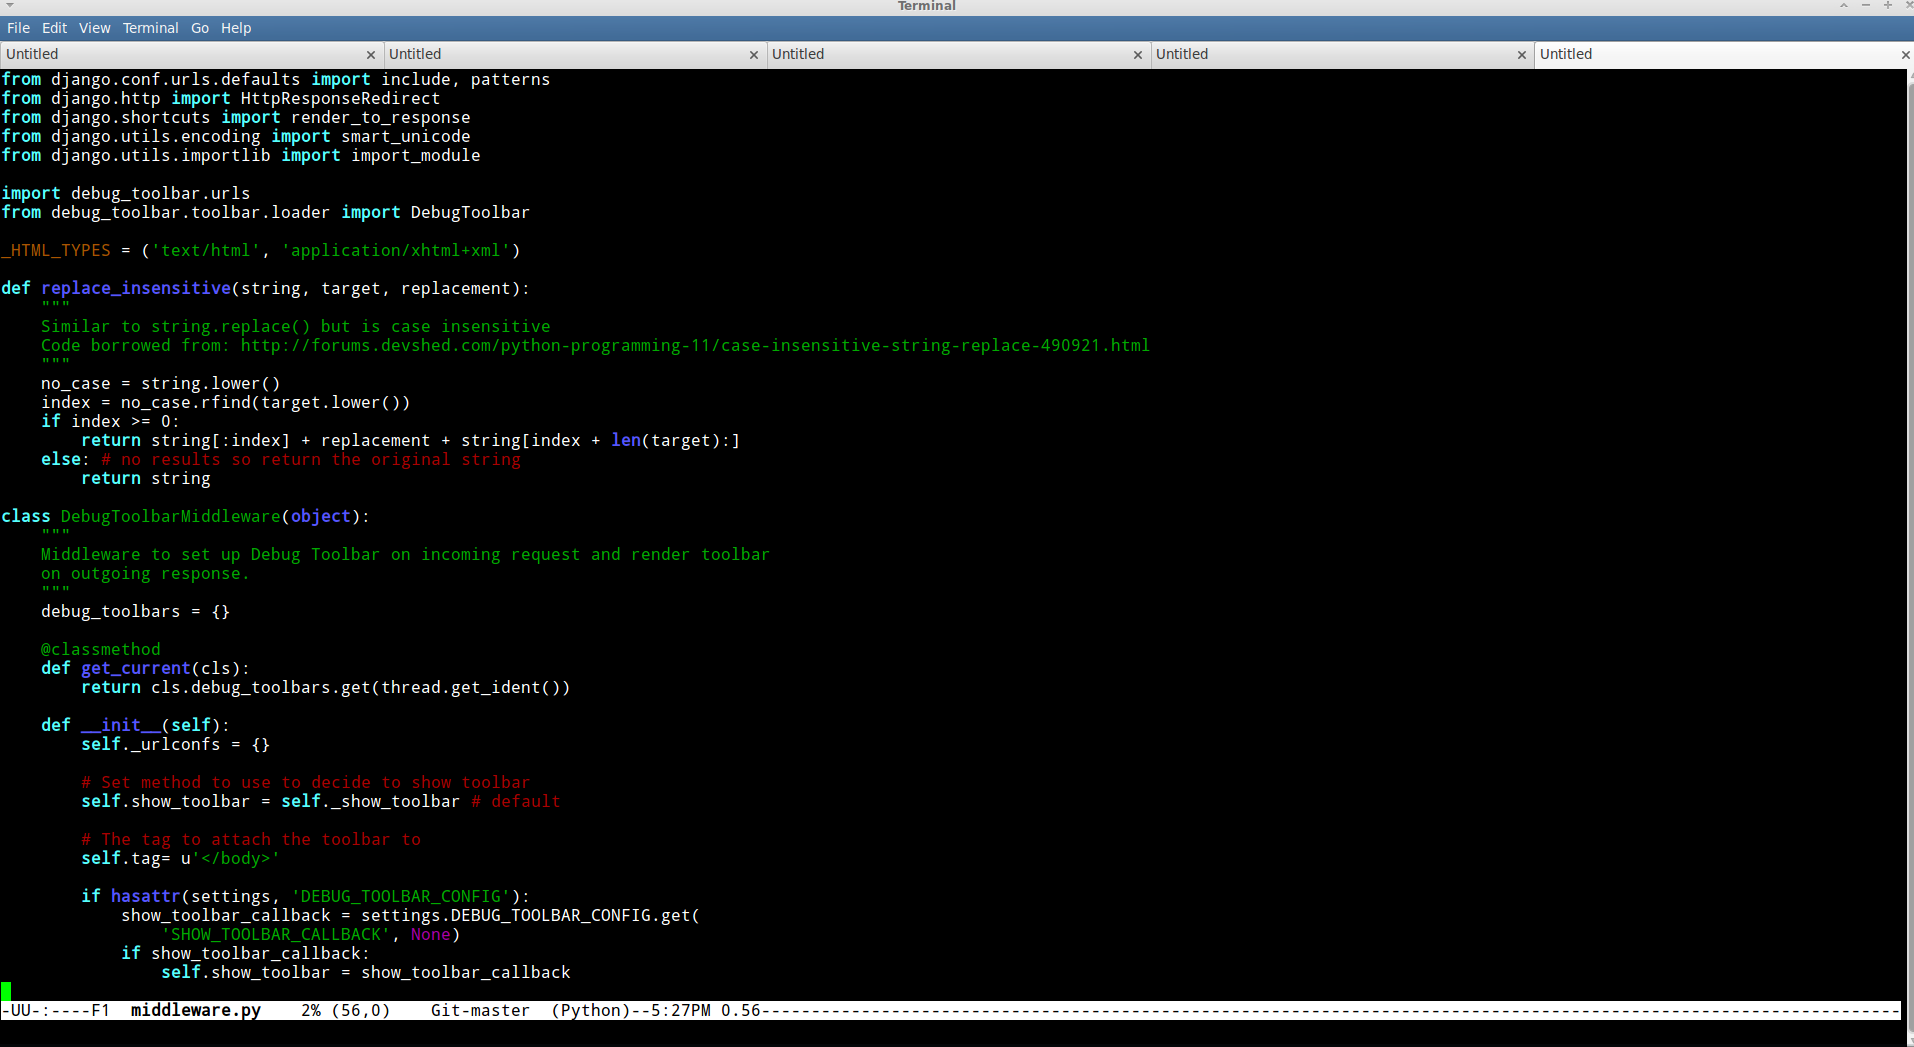Open the Go menu

(200, 28)
